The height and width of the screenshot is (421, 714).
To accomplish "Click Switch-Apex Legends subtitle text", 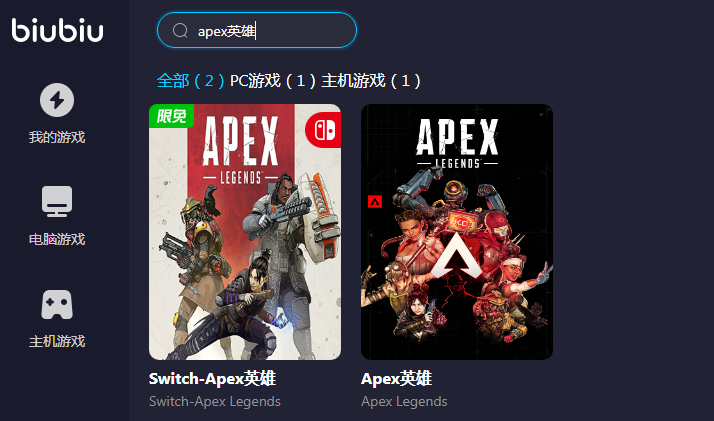I will [215, 401].
